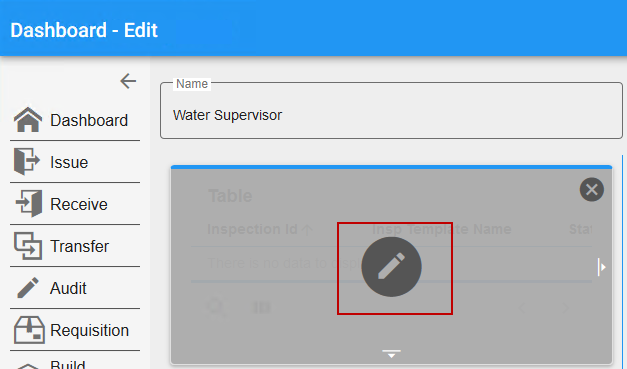Open the Requisition box icon

point(29,330)
